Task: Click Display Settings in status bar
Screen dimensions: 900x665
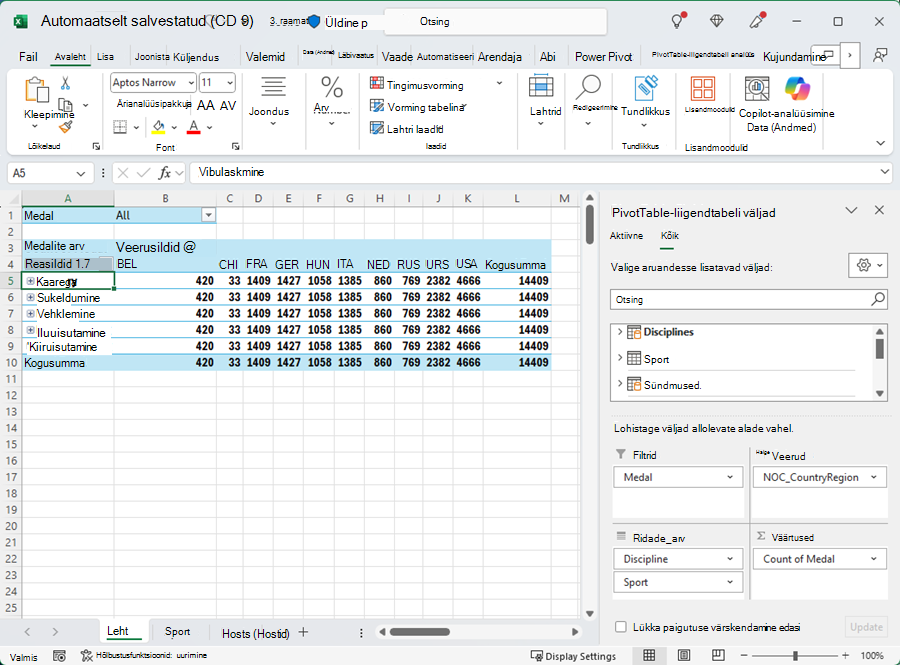Action: click(x=573, y=656)
